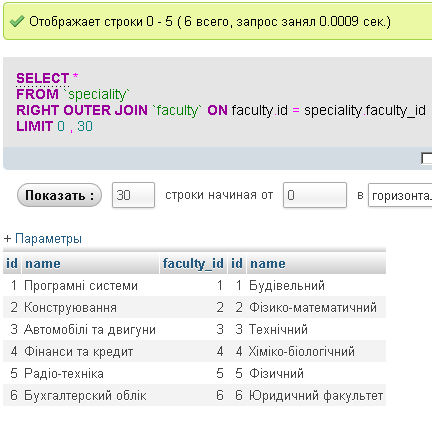432x421 pixels.
Task: Select the Фізико-математичний cell
Action: tap(313, 307)
